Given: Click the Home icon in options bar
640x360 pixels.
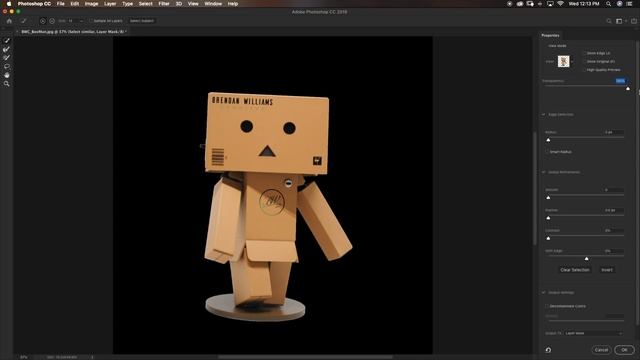Looking at the screenshot, I should (x=9, y=21).
